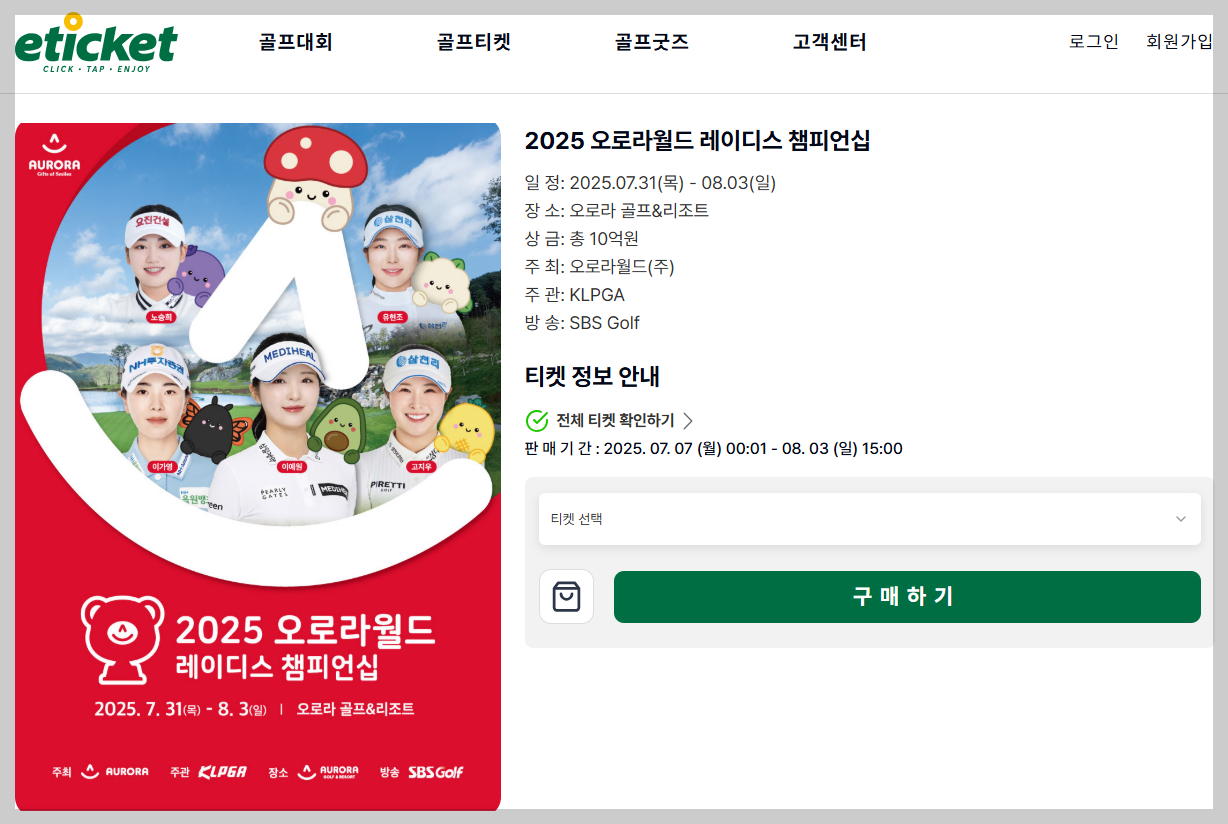Click the tournament poster image
Image resolution: width=1228 pixels, height=824 pixels.
pyautogui.click(x=258, y=466)
